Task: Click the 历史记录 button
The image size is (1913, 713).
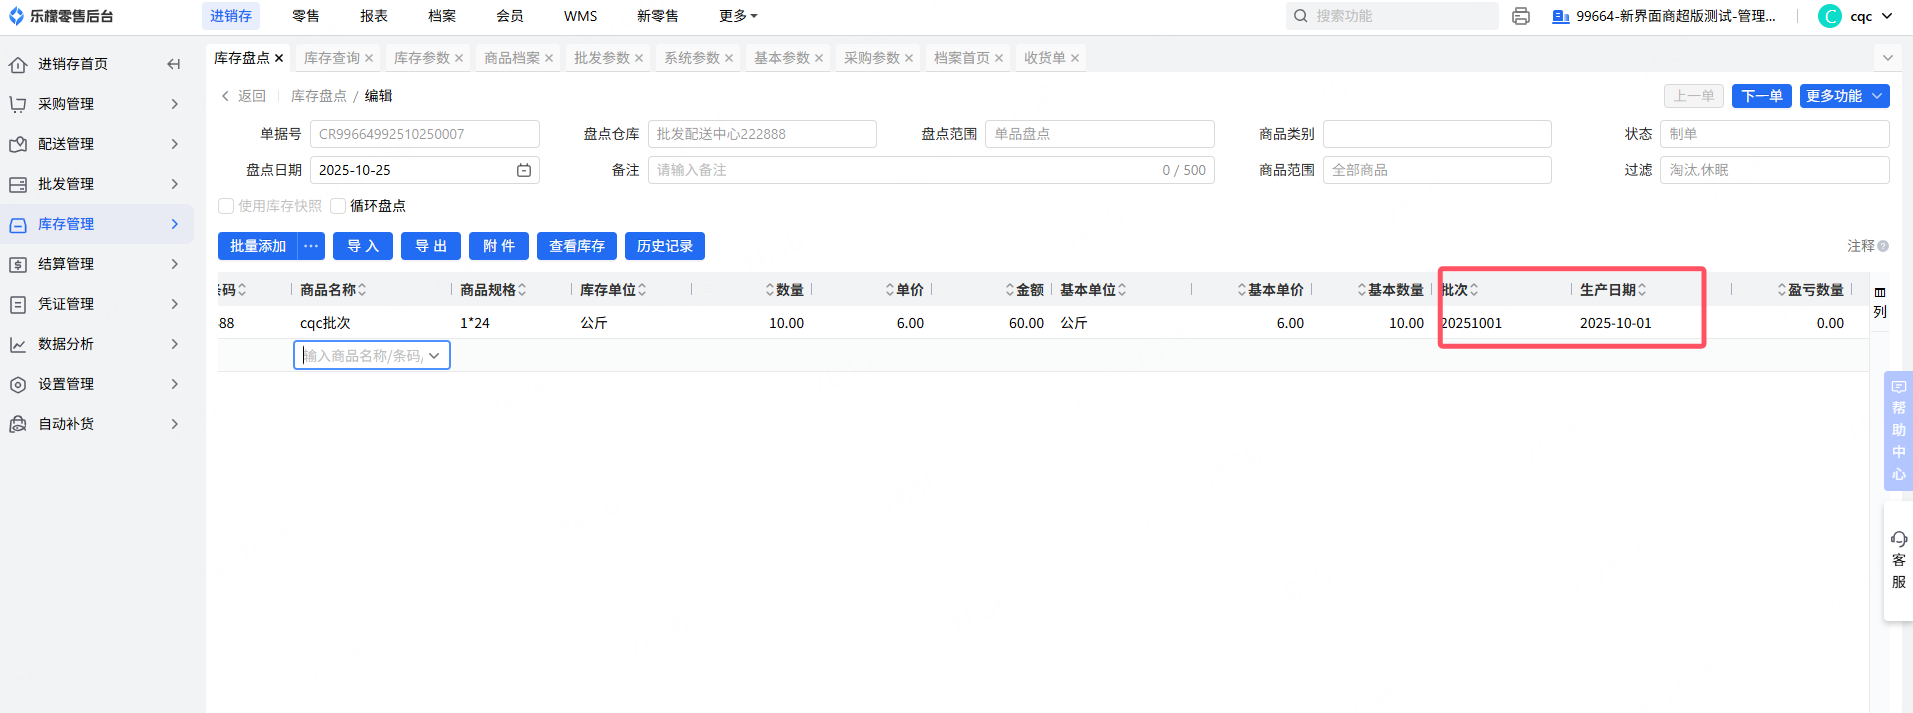Action: [x=665, y=246]
